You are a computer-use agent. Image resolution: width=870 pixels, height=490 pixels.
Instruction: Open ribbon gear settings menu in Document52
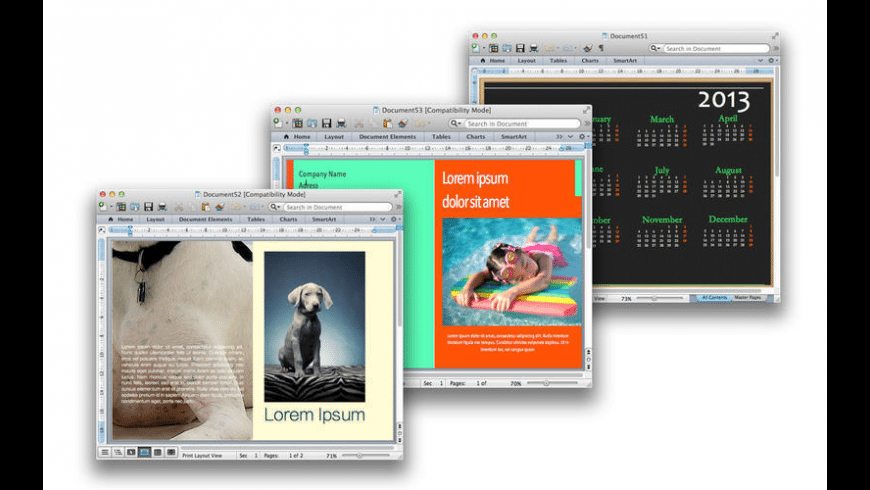394,219
